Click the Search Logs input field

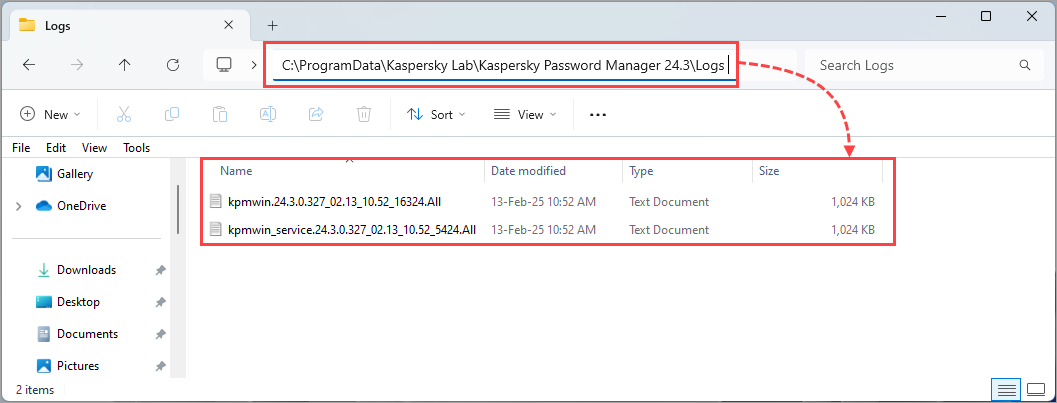910,65
